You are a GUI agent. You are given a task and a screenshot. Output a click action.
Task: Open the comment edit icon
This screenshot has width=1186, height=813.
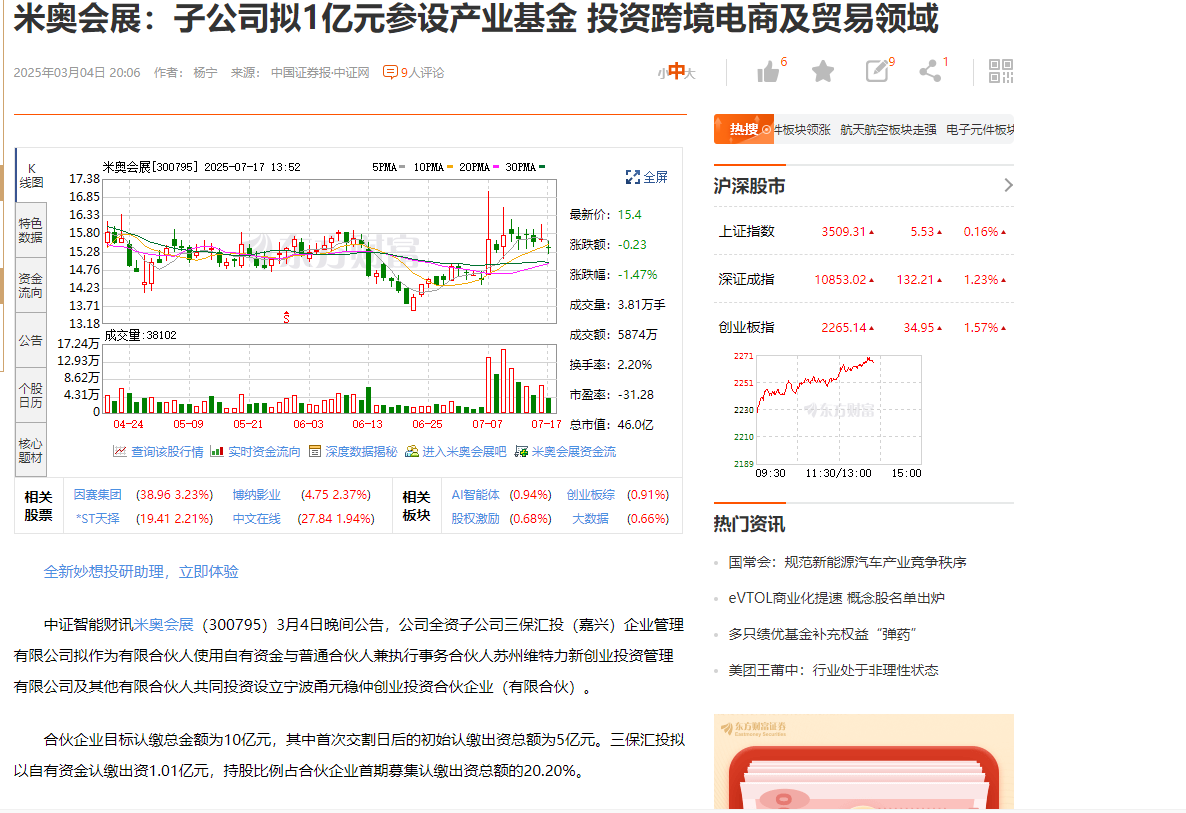pyautogui.click(x=877, y=72)
